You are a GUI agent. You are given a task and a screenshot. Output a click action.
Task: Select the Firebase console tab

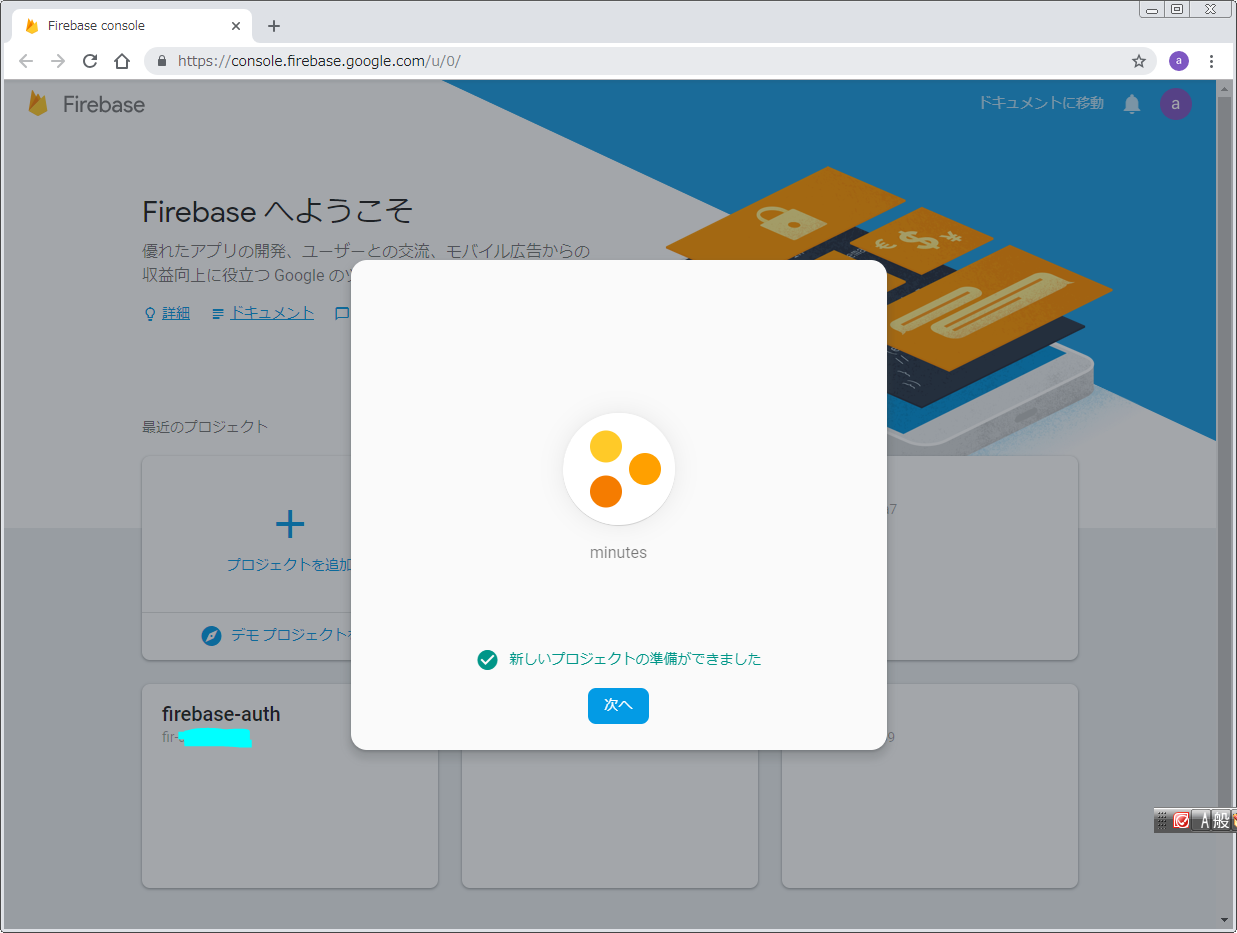pyautogui.click(x=120, y=26)
